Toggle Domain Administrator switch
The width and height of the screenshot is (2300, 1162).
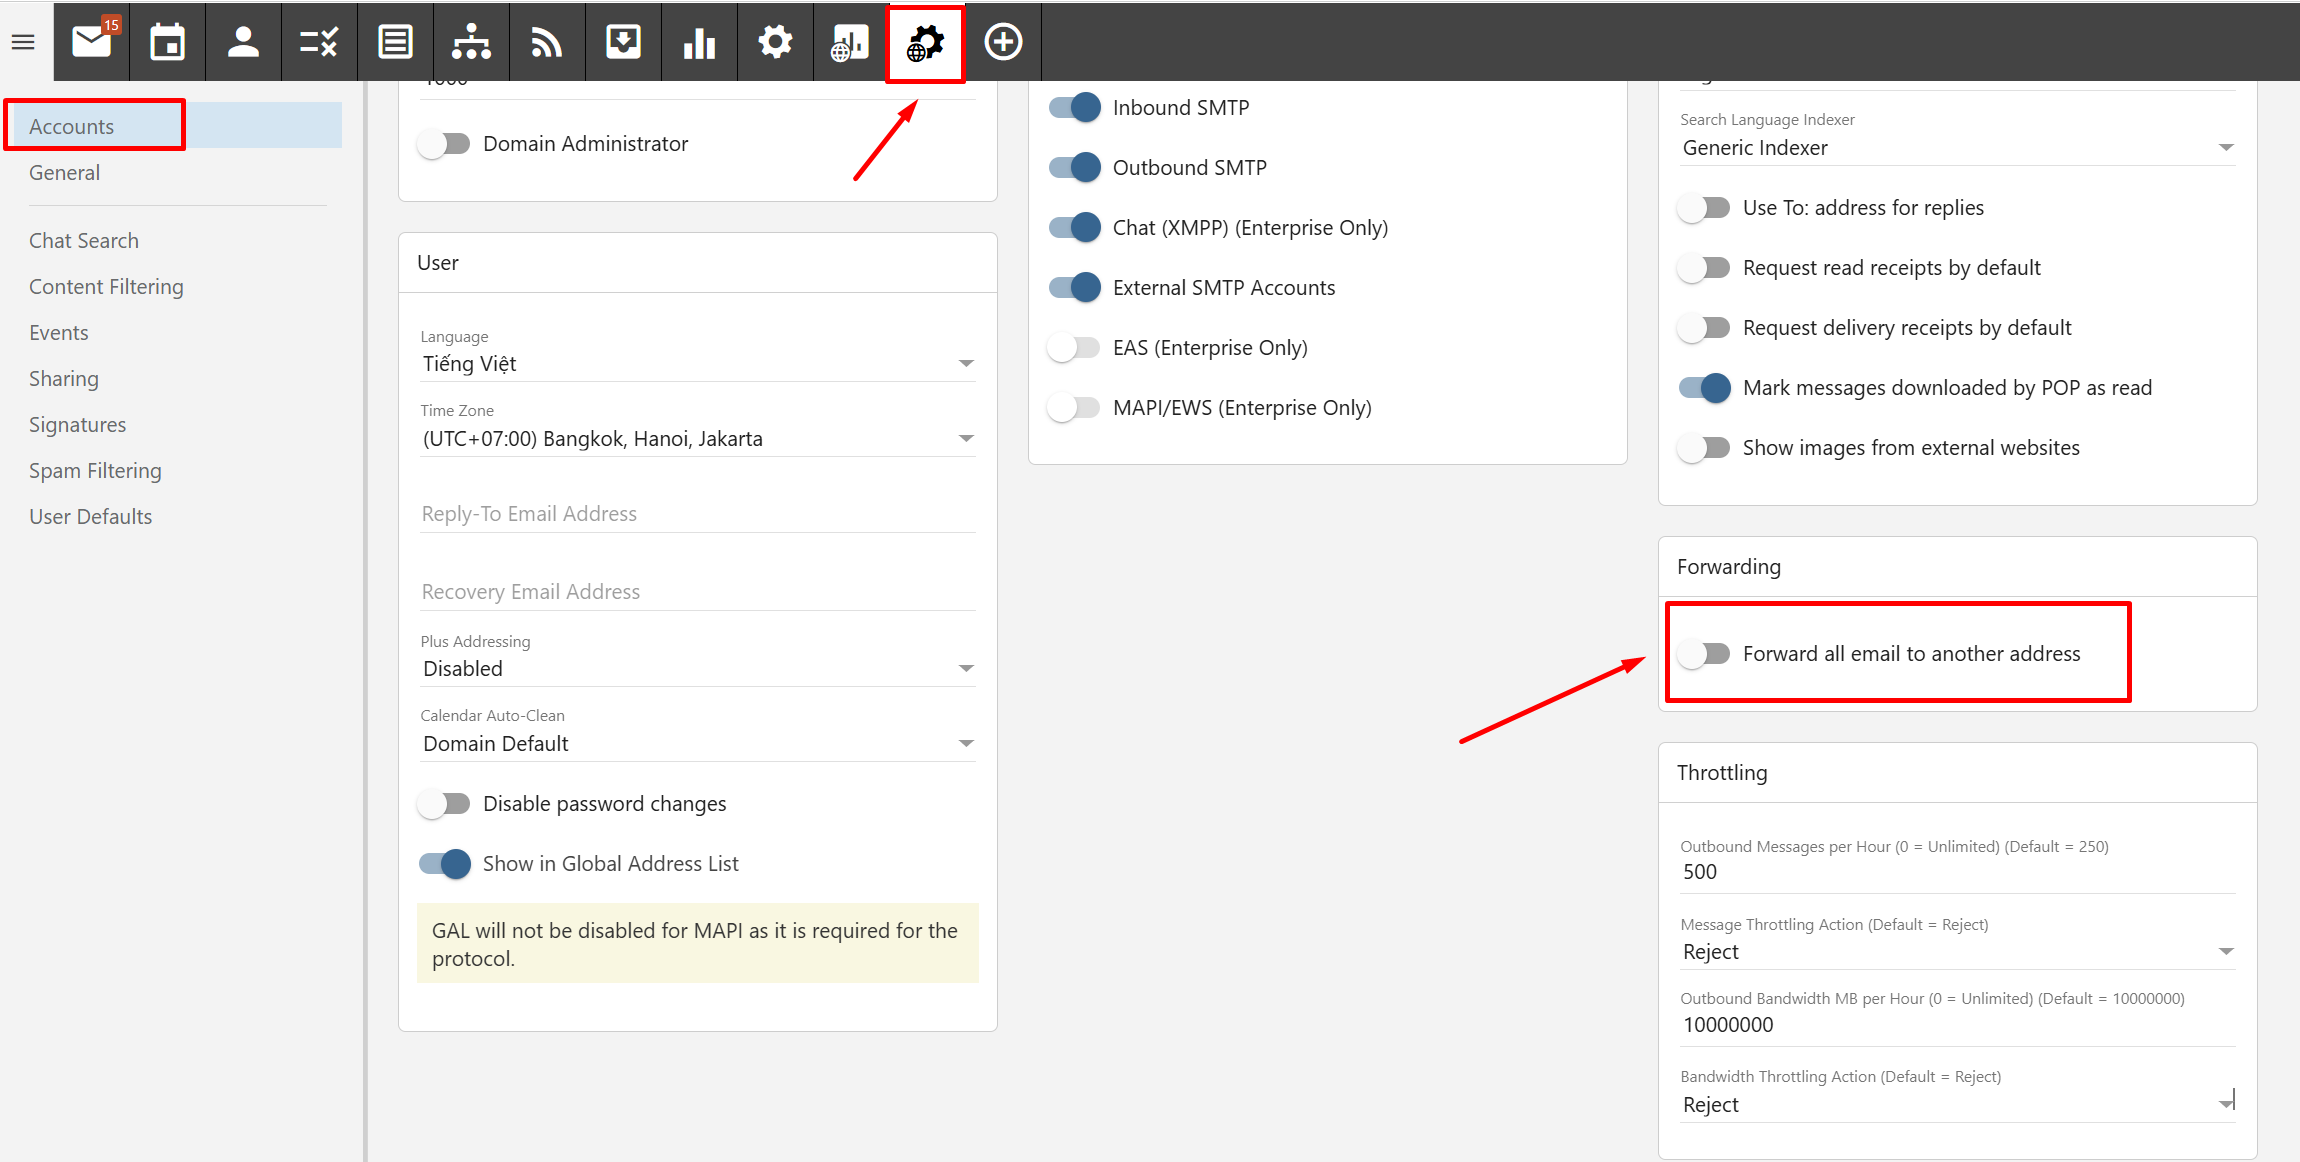click(444, 144)
